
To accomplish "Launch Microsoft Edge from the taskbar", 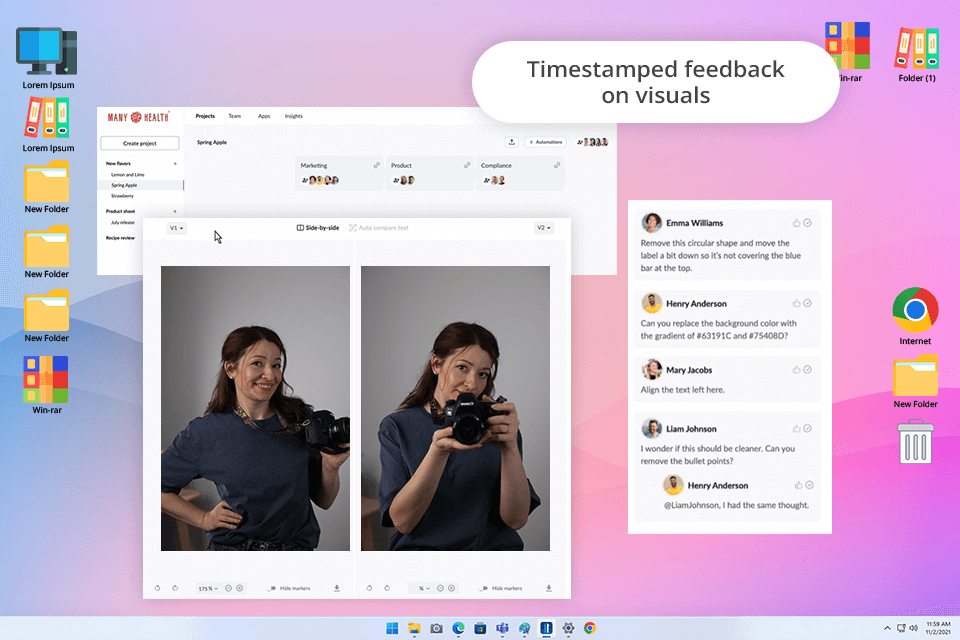I will (x=459, y=628).
